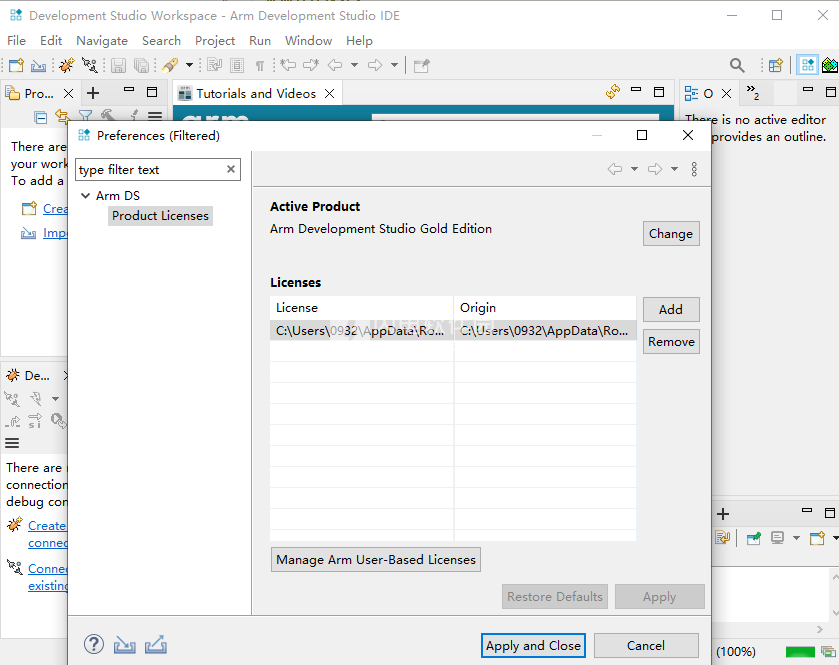The width and height of the screenshot is (839, 665).
Task: Click the New Project wizard toolbar icon
Action: 16,65
